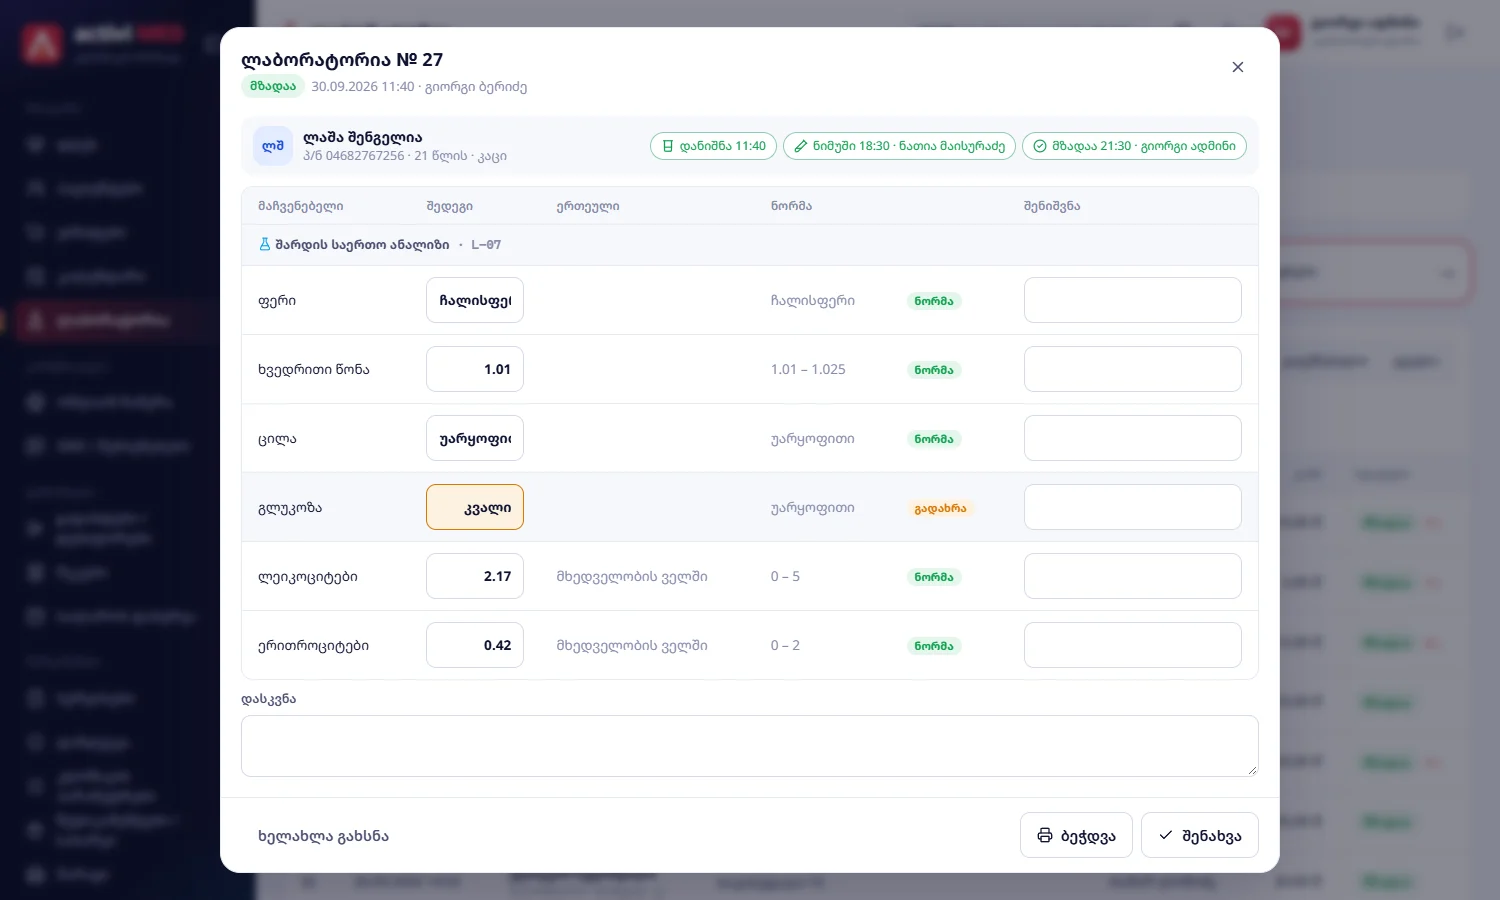Click the ნორმა badge in ფერი row

pos(934,301)
